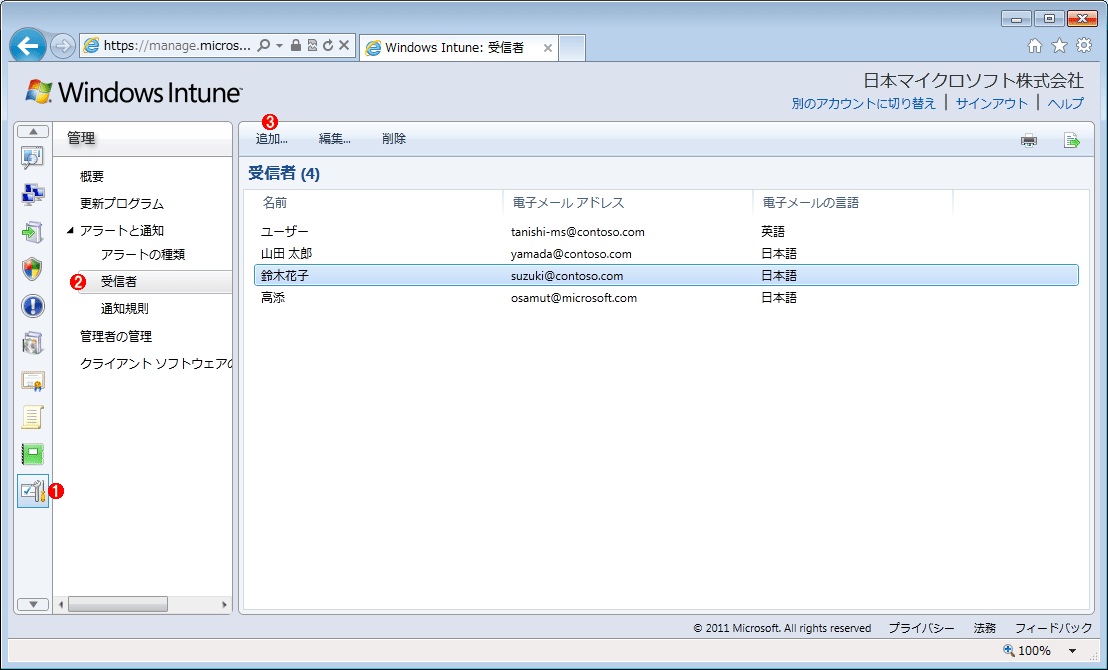This screenshot has width=1108, height=670.
Task: Refresh the page in address bar
Action: (x=328, y=45)
